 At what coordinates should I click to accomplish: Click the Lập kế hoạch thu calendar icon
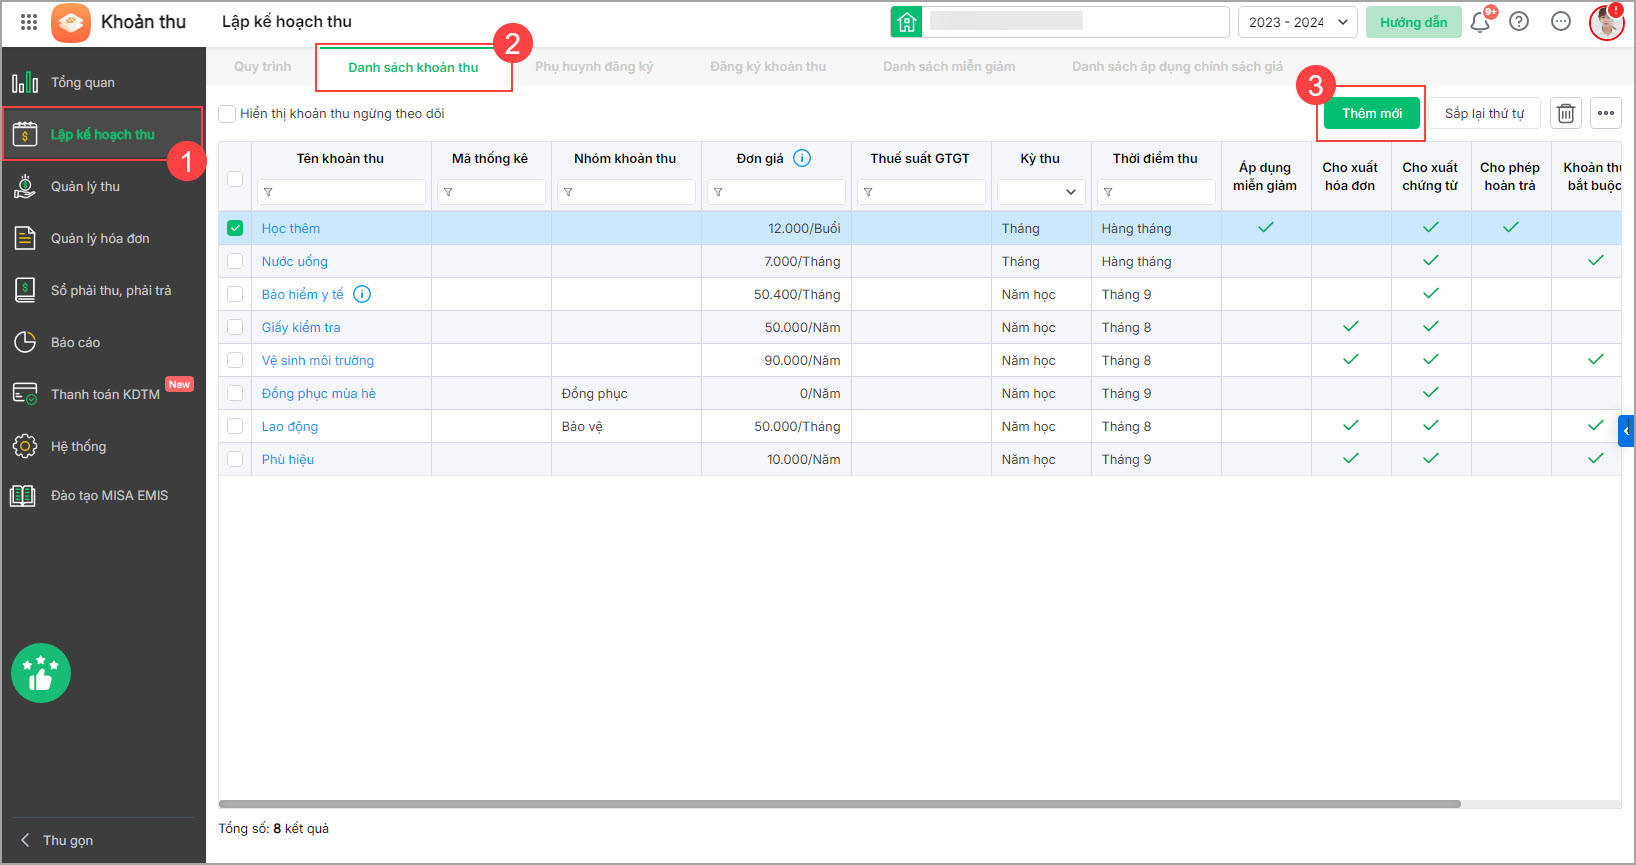(x=25, y=134)
